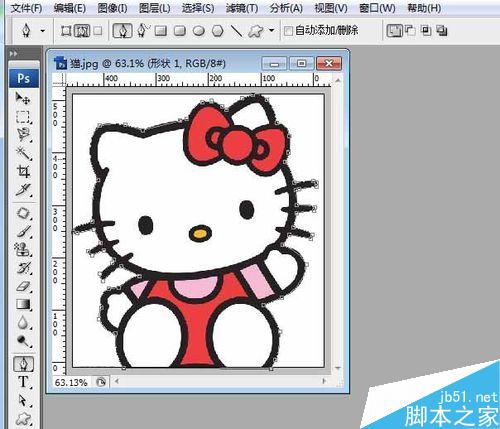Screen dimensions: 500x429
Task: Select the Custom Shape tool in toolbox
Action: (23, 418)
